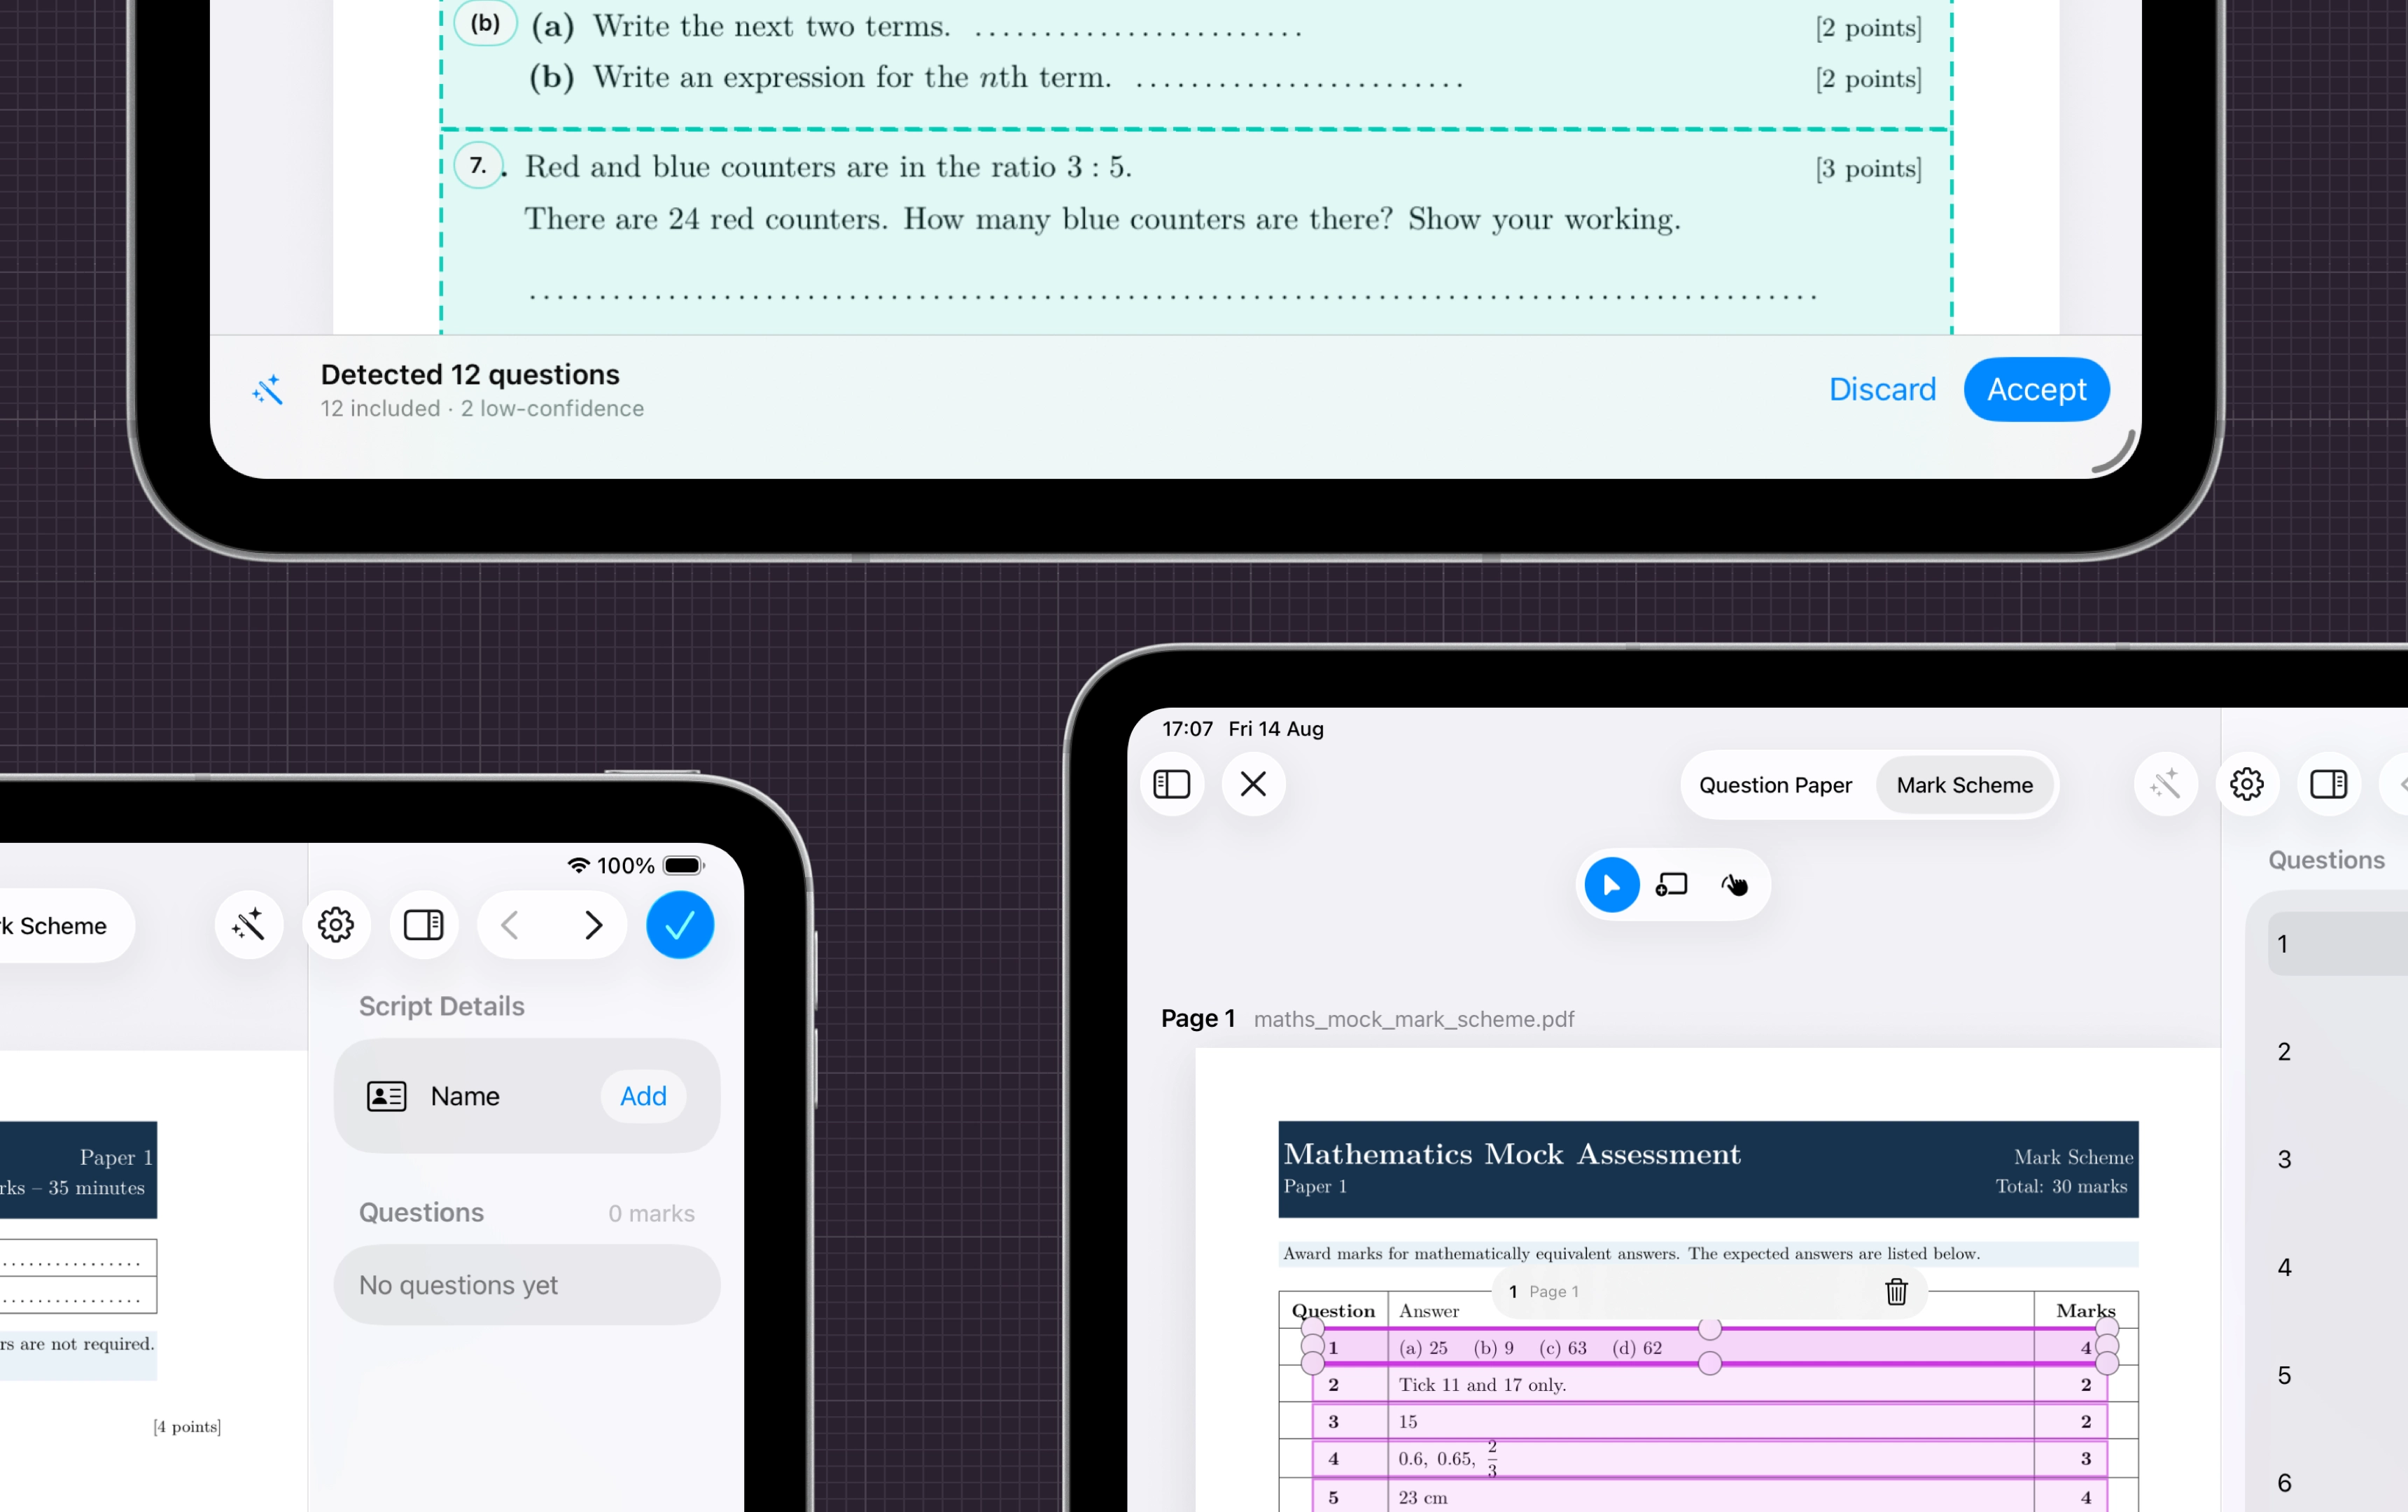Screen dimensions: 2408x1512
Task: Select the question 7 number badge
Action: coord(478,165)
